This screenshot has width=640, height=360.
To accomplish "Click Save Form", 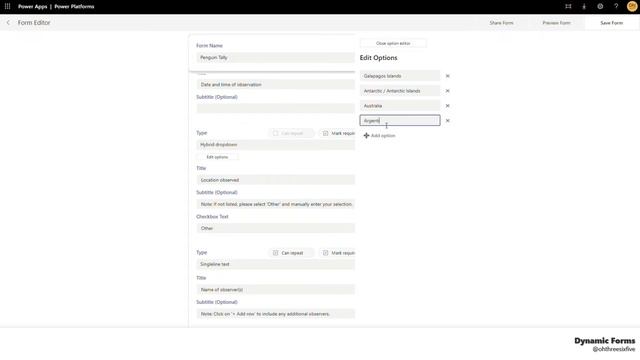I will click(611, 23).
